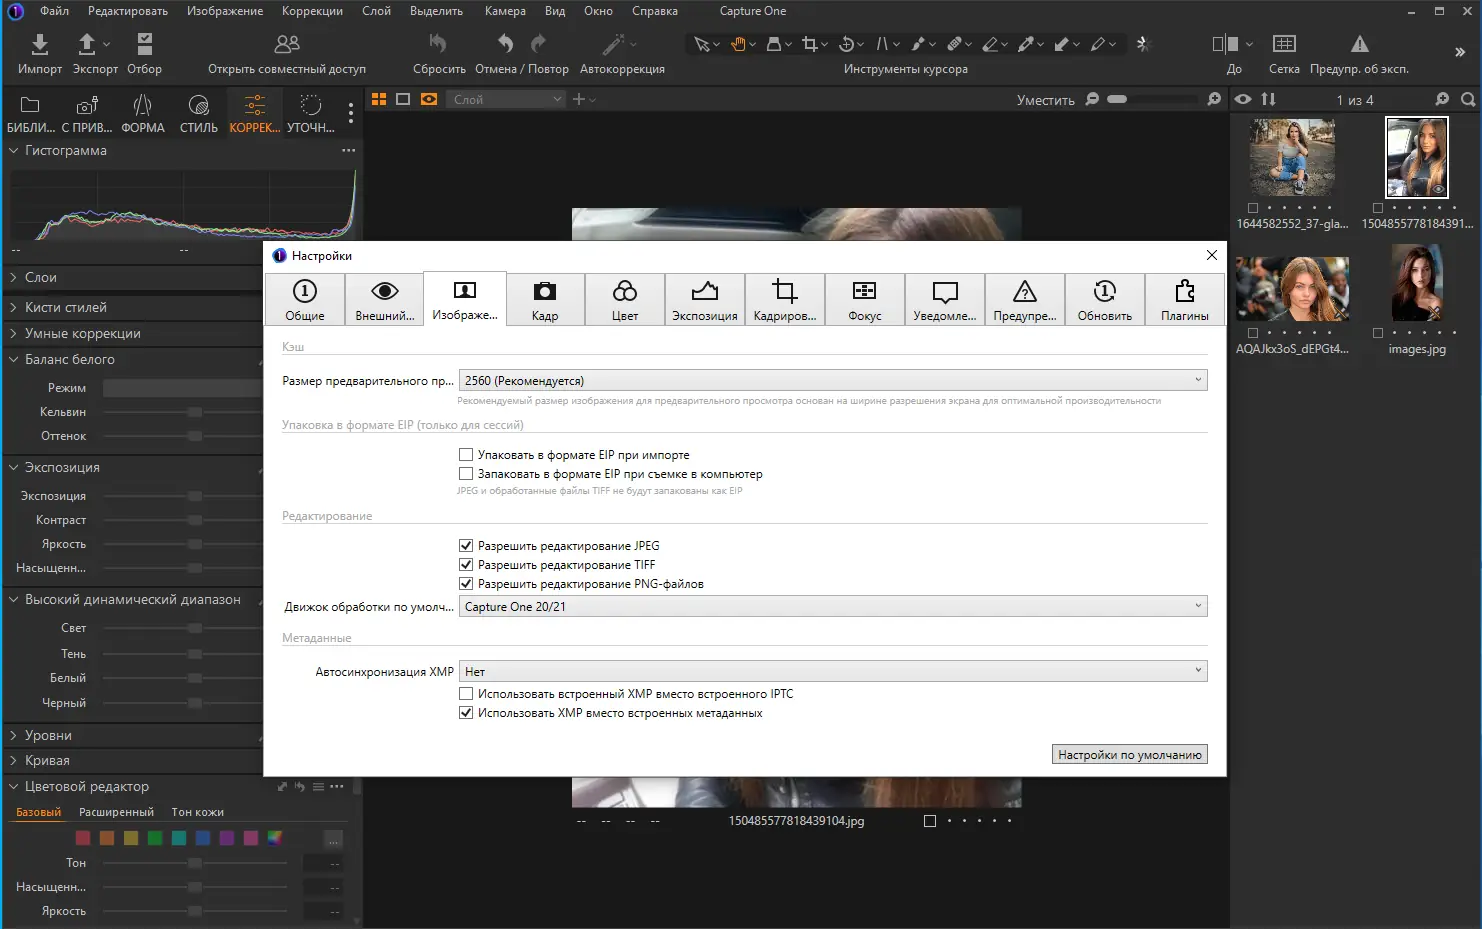Select the bandage healing cursor tool
This screenshot has width=1482, height=929.
tap(954, 44)
